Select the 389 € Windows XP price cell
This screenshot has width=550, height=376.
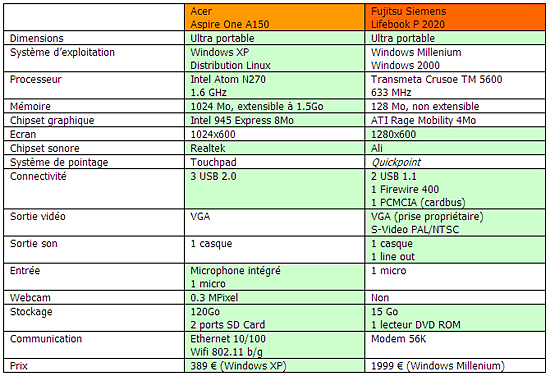pyautogui.click(x=274, y=366)
